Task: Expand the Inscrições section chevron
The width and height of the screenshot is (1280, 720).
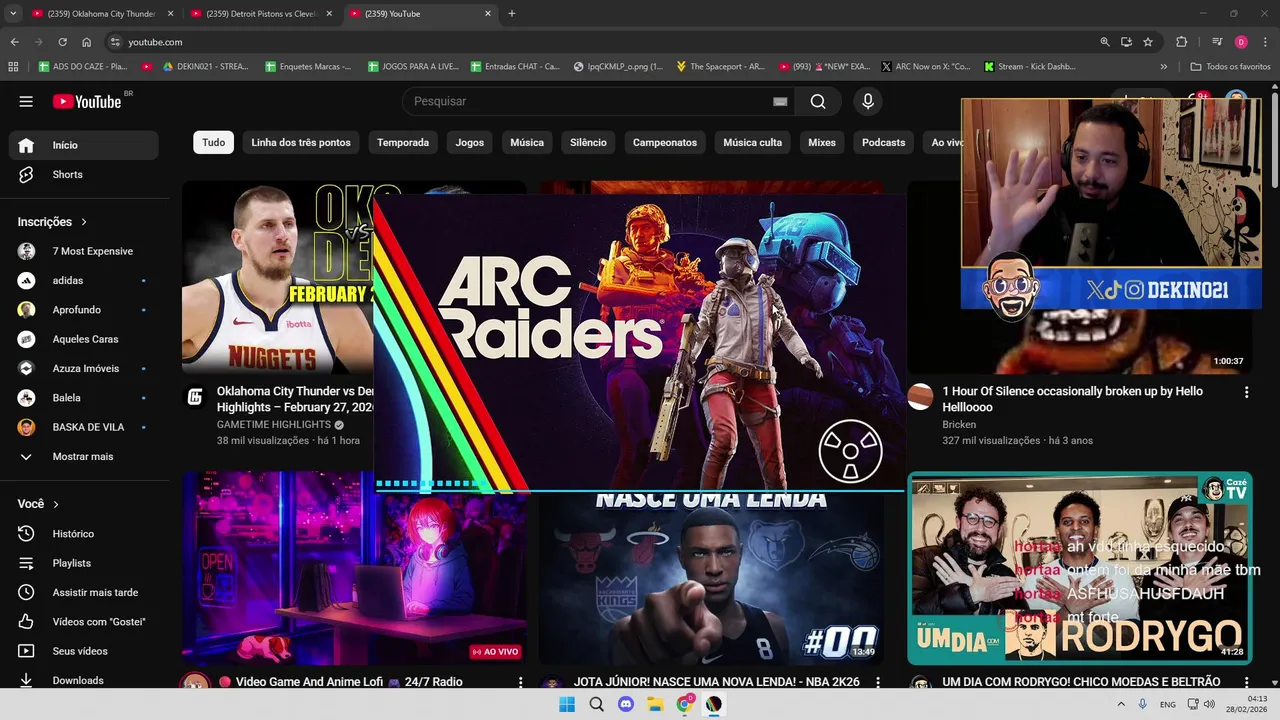Action: tap(84, 222)
